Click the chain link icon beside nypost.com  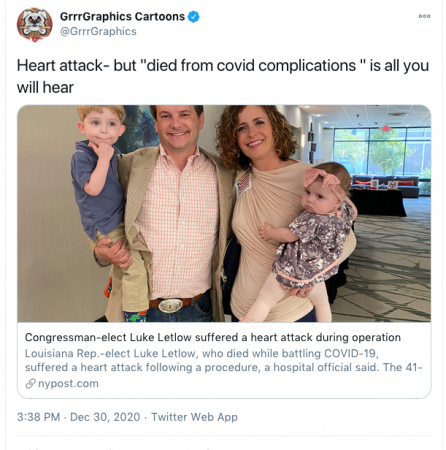click(30, 384)
